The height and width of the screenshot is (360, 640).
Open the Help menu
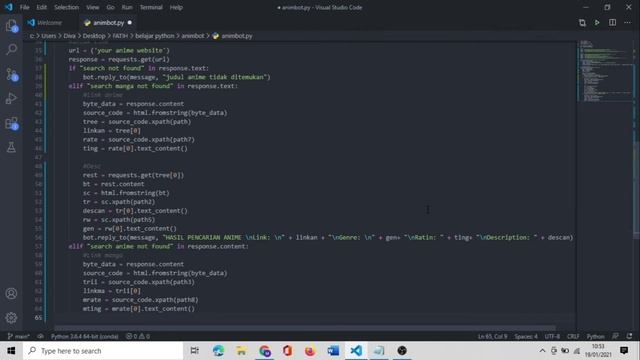pyautogui.click(x=176, y=7)
